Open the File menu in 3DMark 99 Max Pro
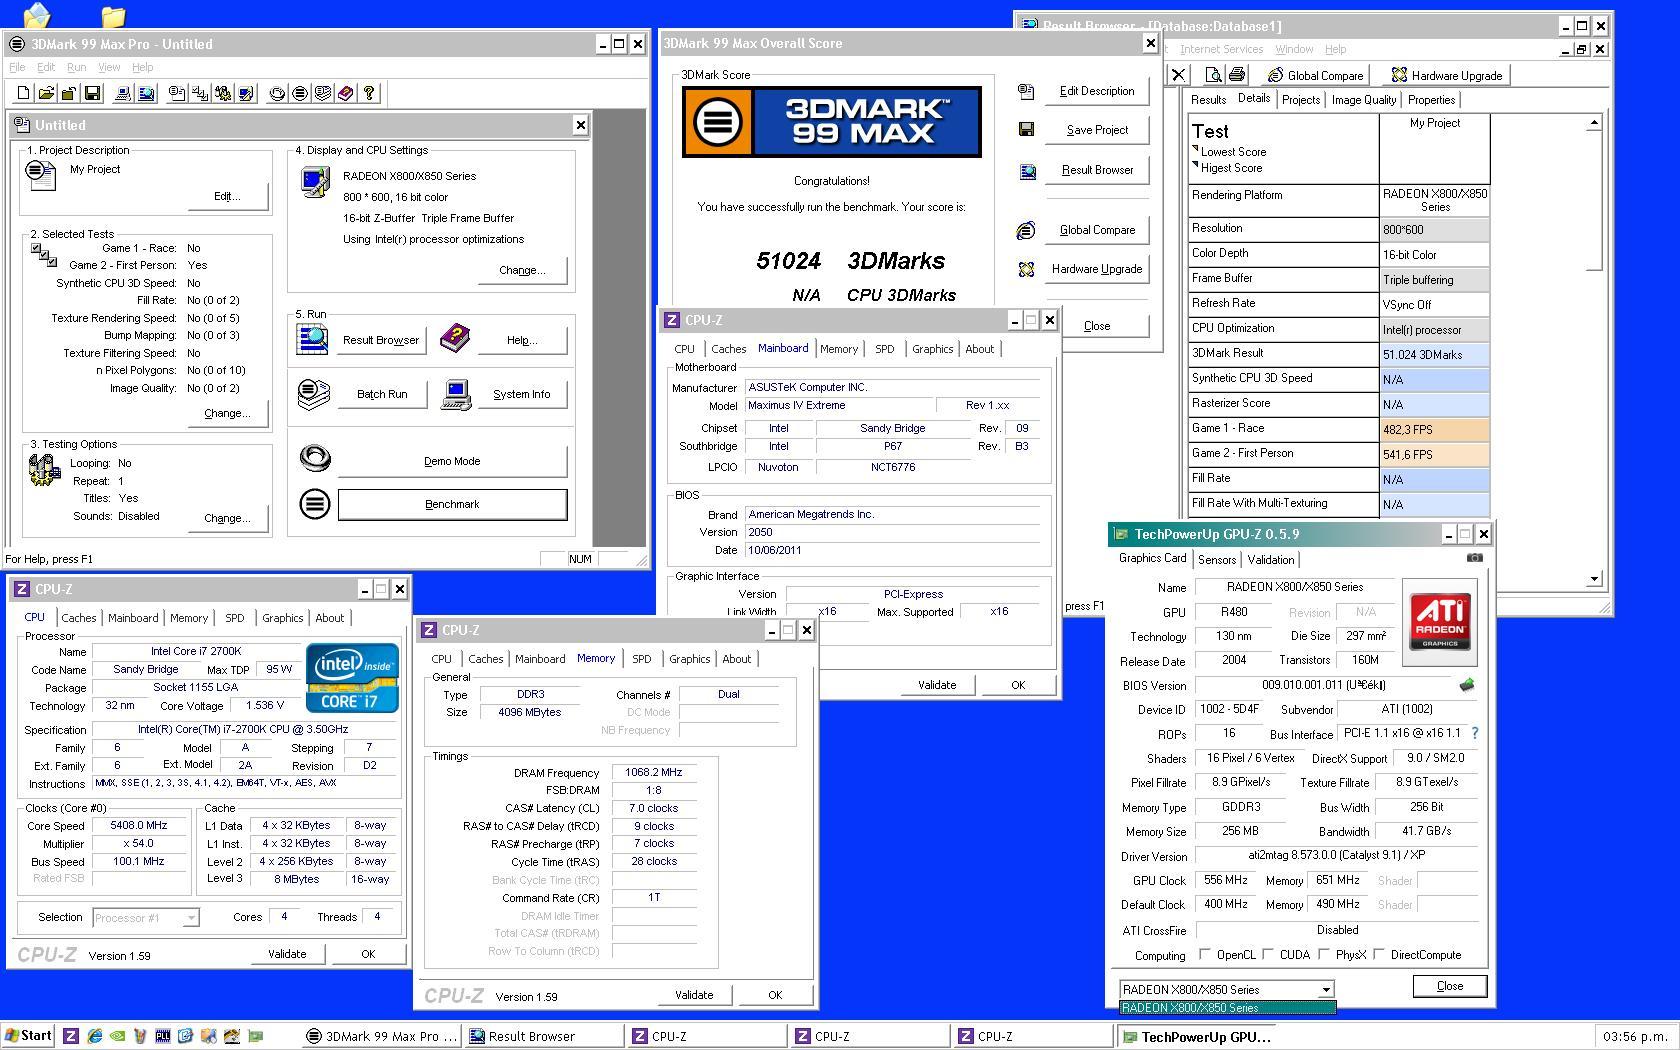This screenshot has height=1050, width=1680. click(17, 67)
